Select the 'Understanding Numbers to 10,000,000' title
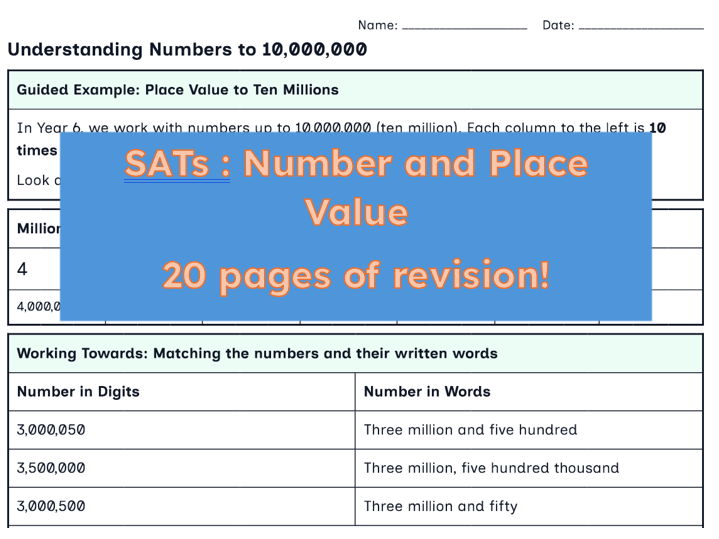 pyautogui.click(x=187, y=50)
